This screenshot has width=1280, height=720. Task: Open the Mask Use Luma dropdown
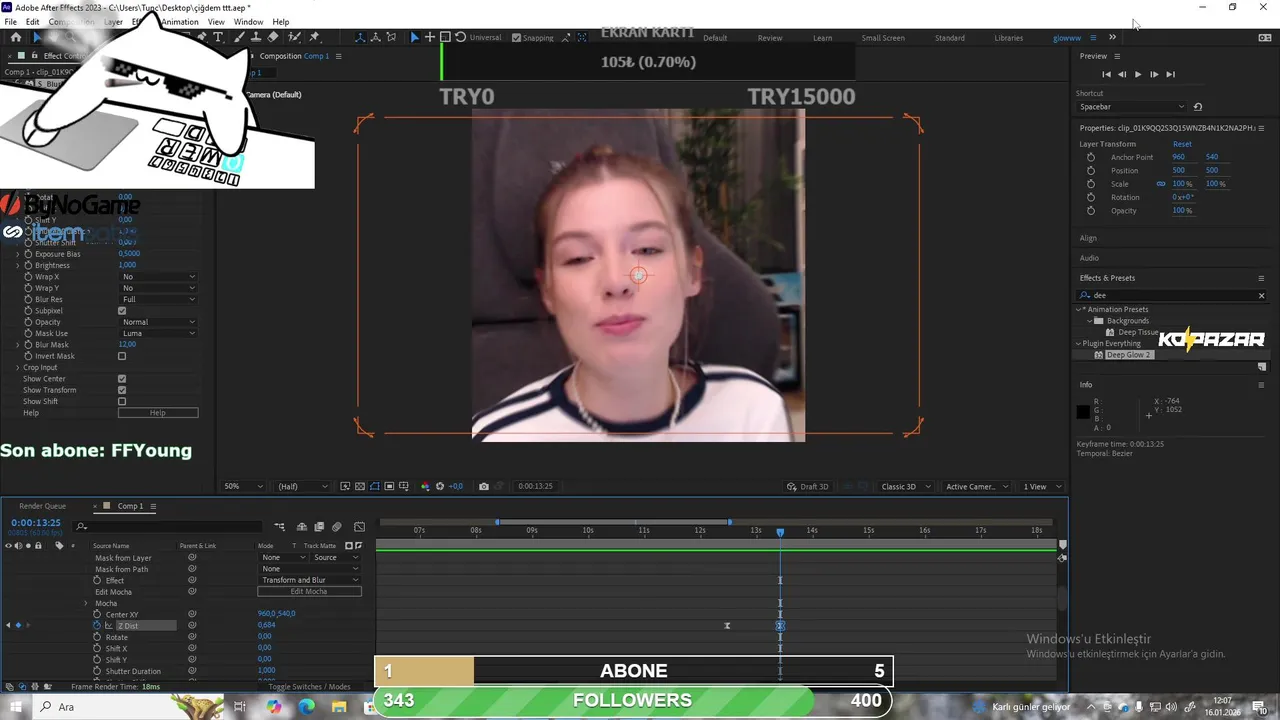158,333
